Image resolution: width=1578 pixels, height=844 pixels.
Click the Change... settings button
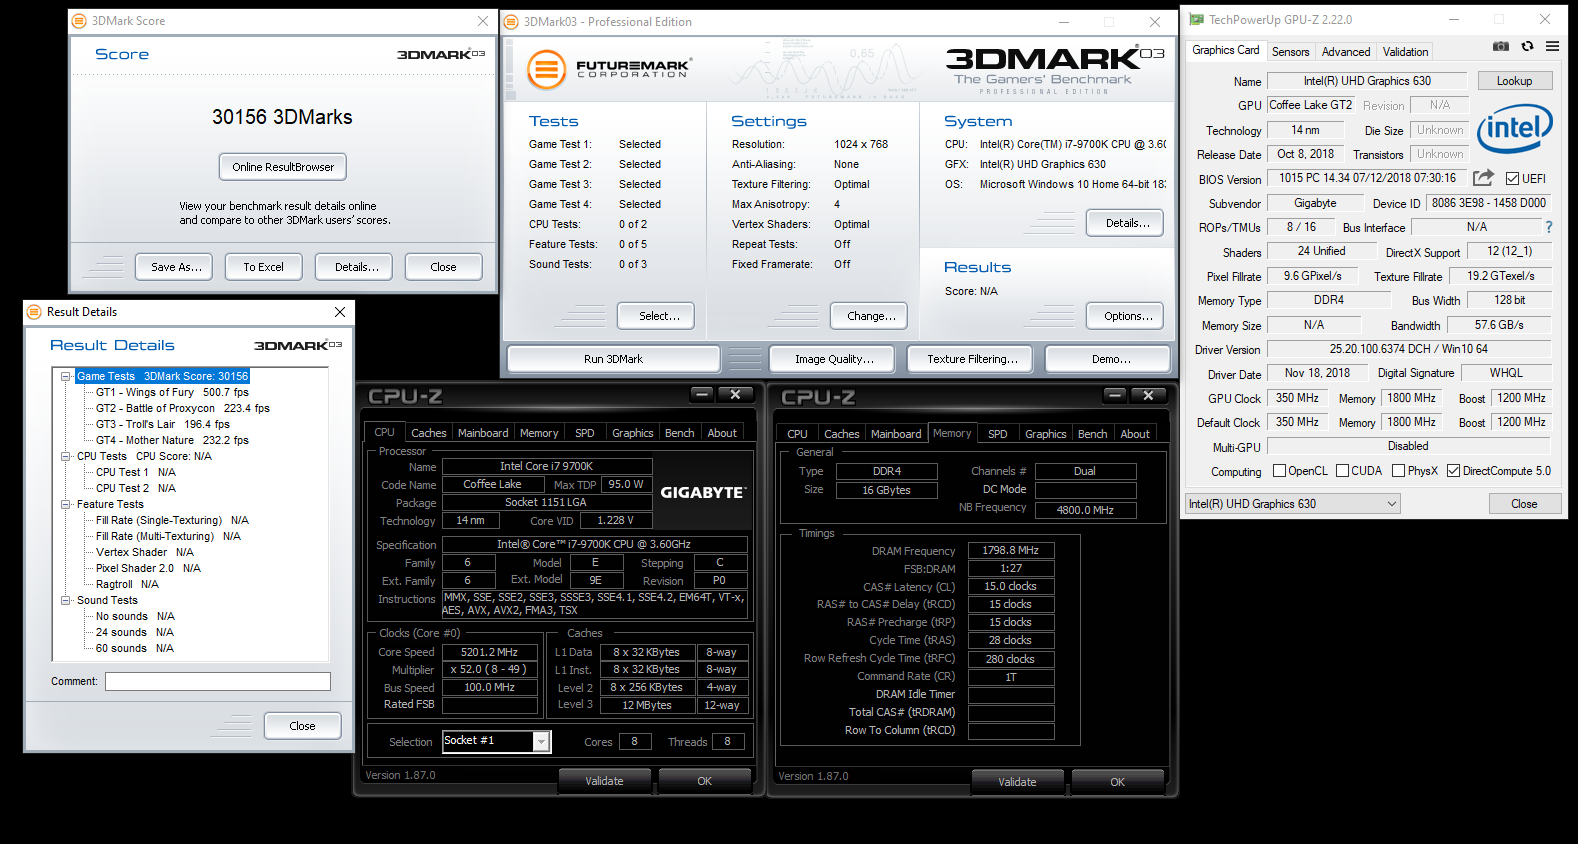[870, 316]
